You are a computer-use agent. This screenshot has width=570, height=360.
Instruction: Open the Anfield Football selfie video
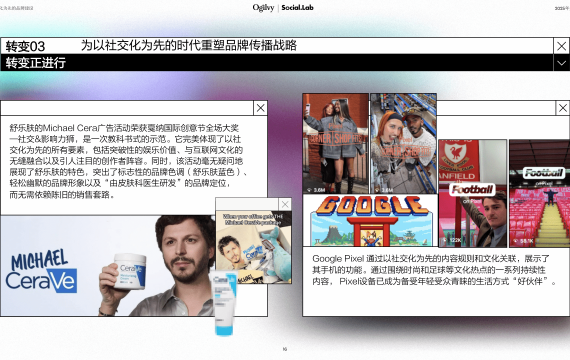[x=473, y=193]
